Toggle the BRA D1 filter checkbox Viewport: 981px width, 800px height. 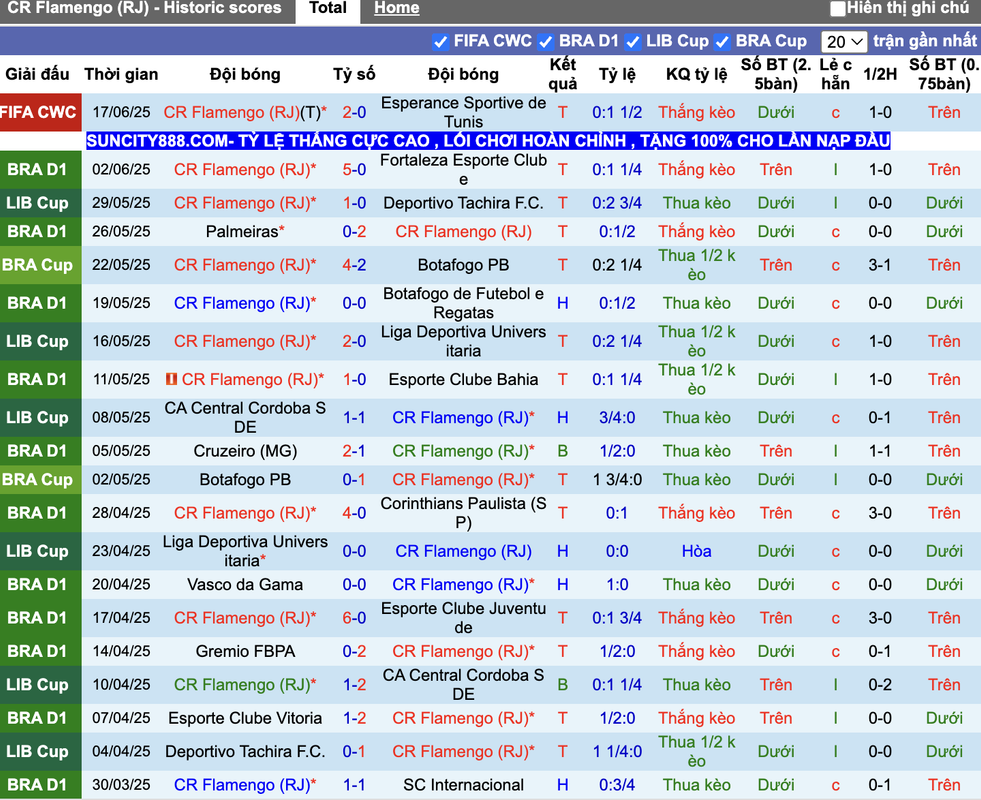[546, 42]
